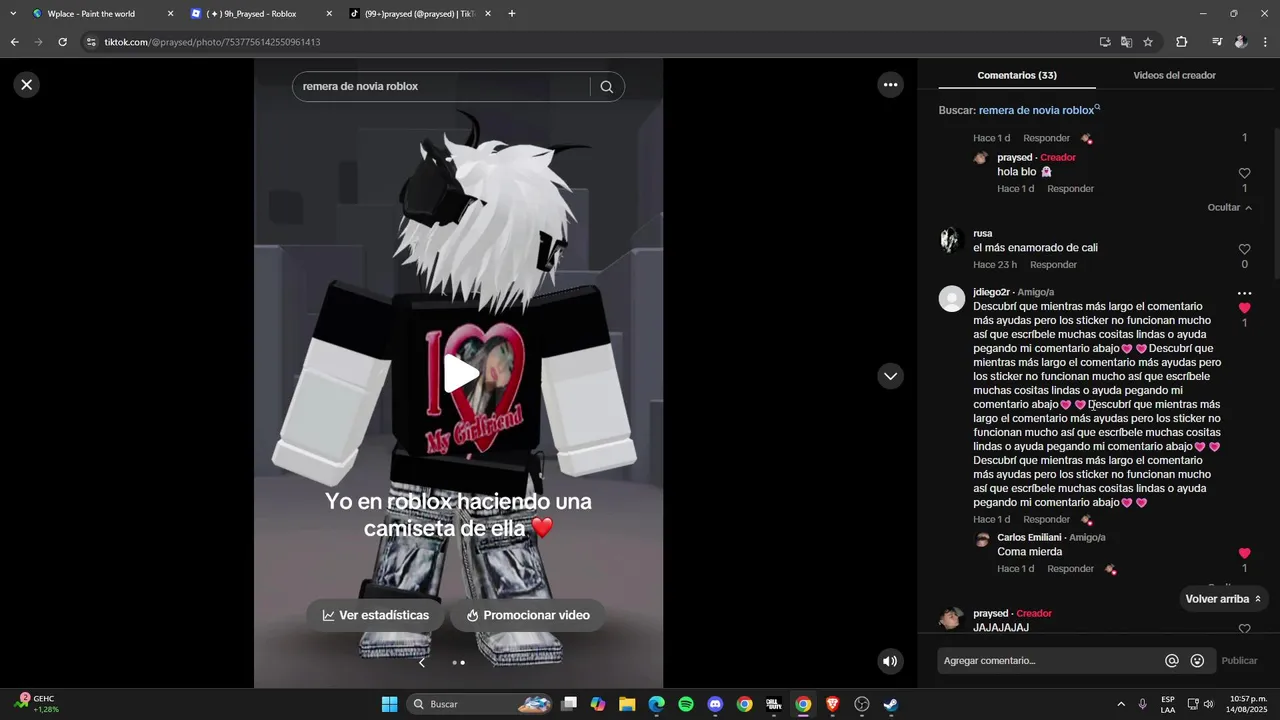Go to next post with the down chevron
The image size is (1280, 720).
coord(890,376)
